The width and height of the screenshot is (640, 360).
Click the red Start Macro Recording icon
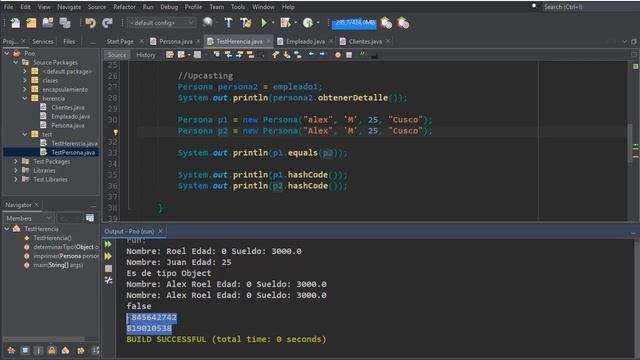pyautogui.click(x=338, y=55)
